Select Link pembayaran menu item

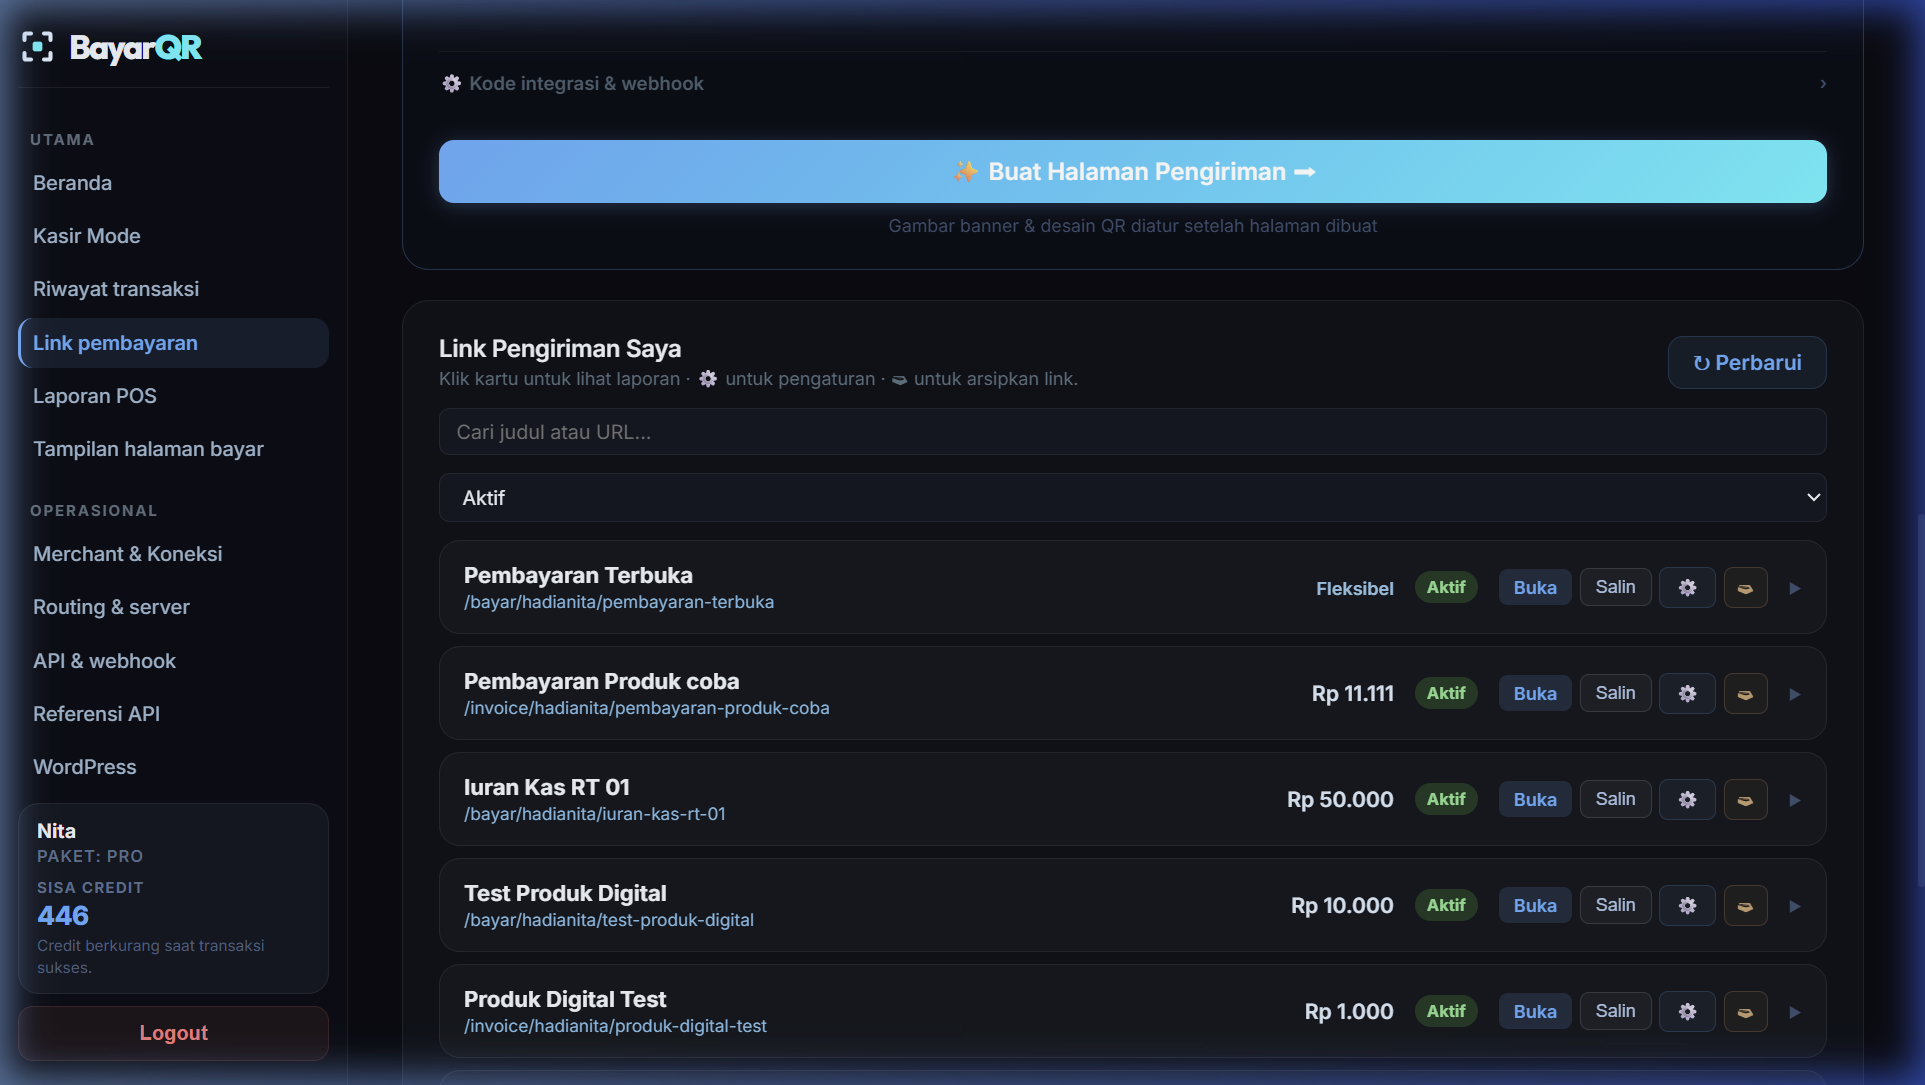tap(173, 343)
